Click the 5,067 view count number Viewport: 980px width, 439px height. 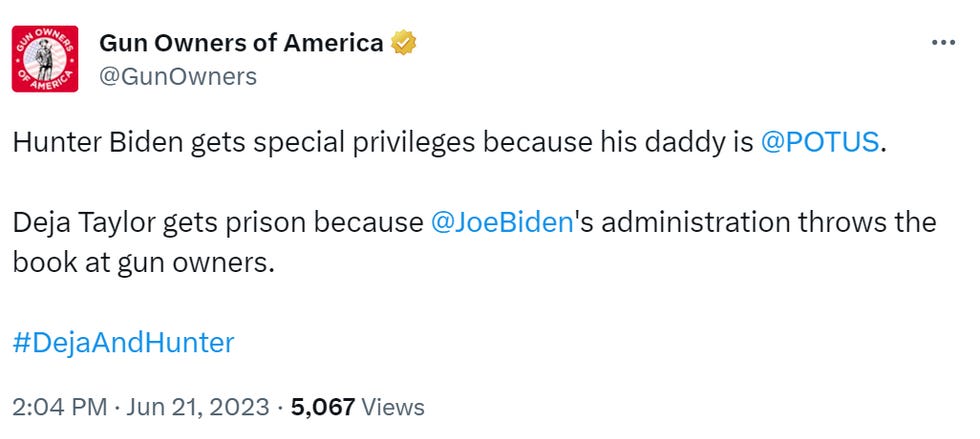321,407
